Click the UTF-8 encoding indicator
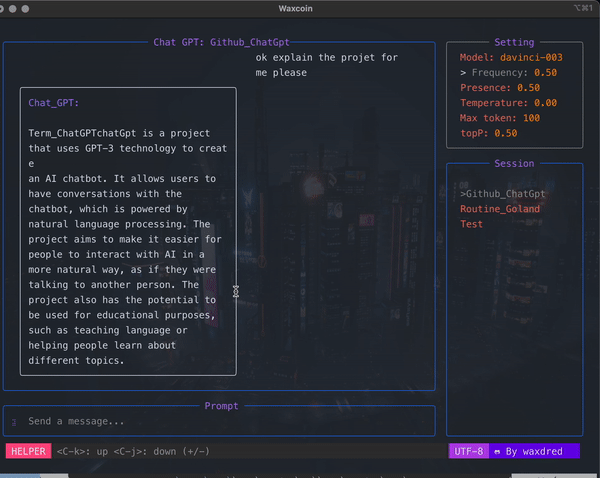This screenshot has width=600, height=478. point(468,451)
